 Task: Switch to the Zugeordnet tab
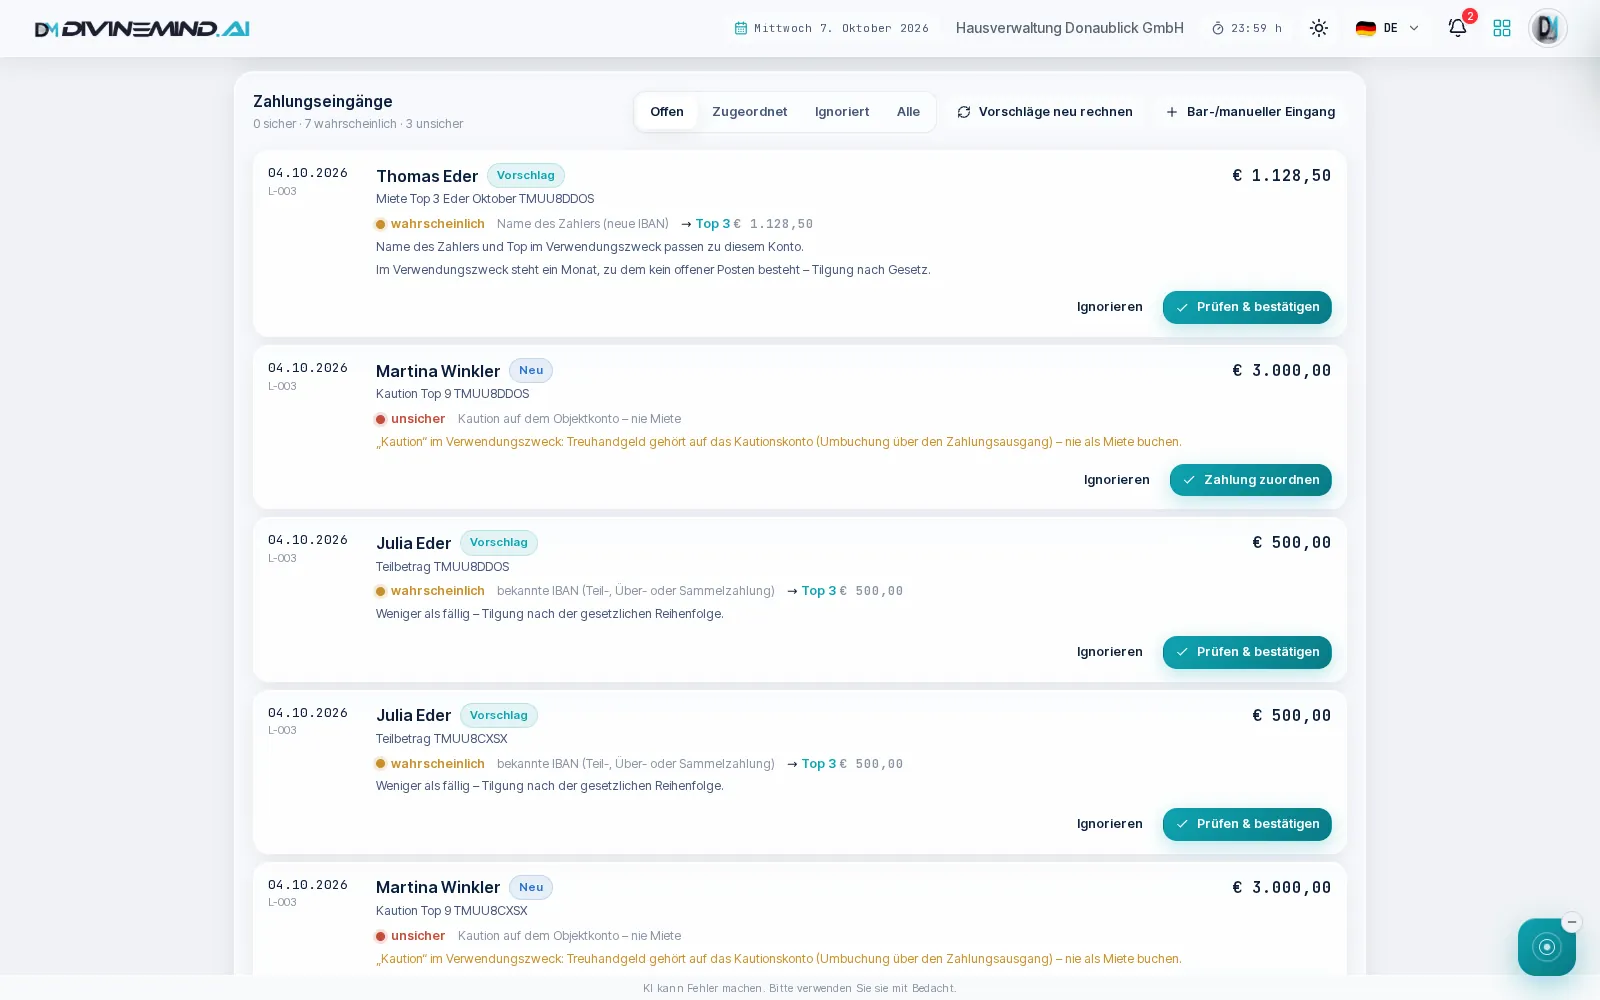[749, 112]
